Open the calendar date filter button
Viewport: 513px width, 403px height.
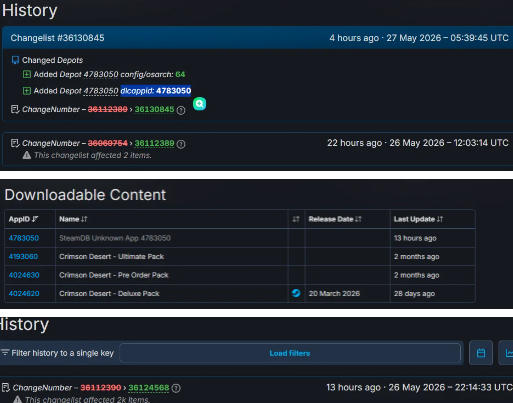click(x=481, y=353)
